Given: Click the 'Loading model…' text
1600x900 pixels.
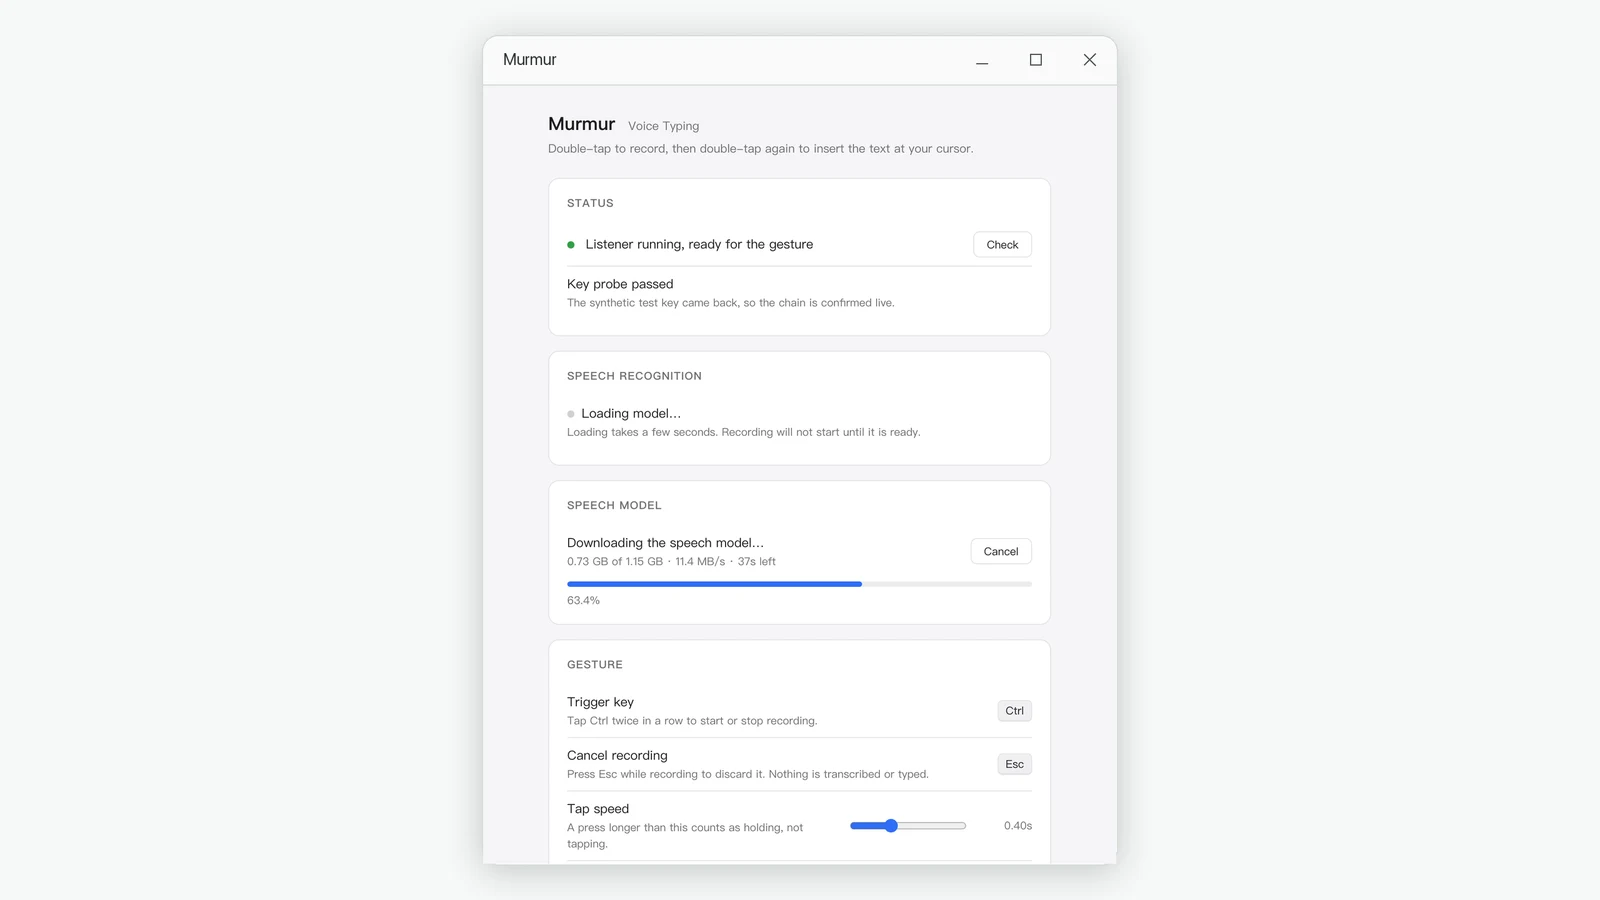Looking at the screenshot, I should 631,414.
